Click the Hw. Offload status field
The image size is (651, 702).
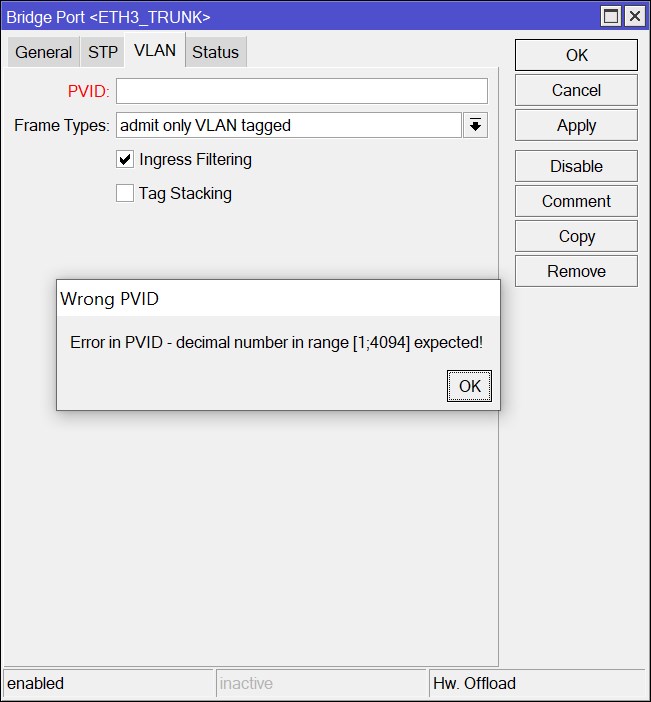(x=536, y=684)
